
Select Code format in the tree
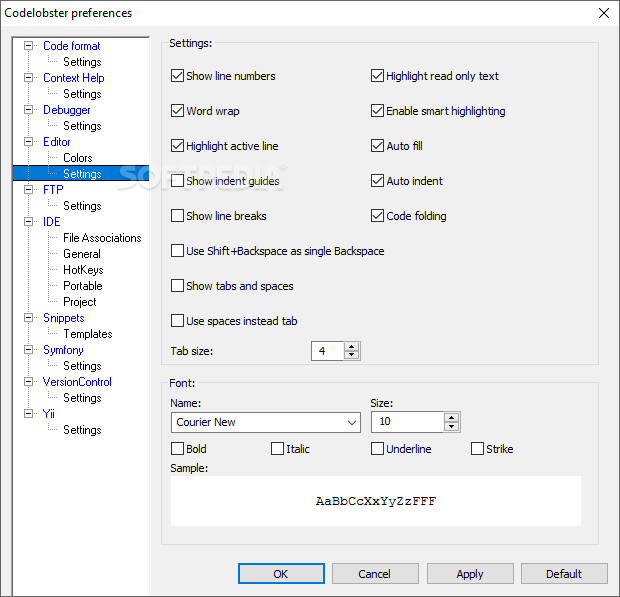click(72, 46)
